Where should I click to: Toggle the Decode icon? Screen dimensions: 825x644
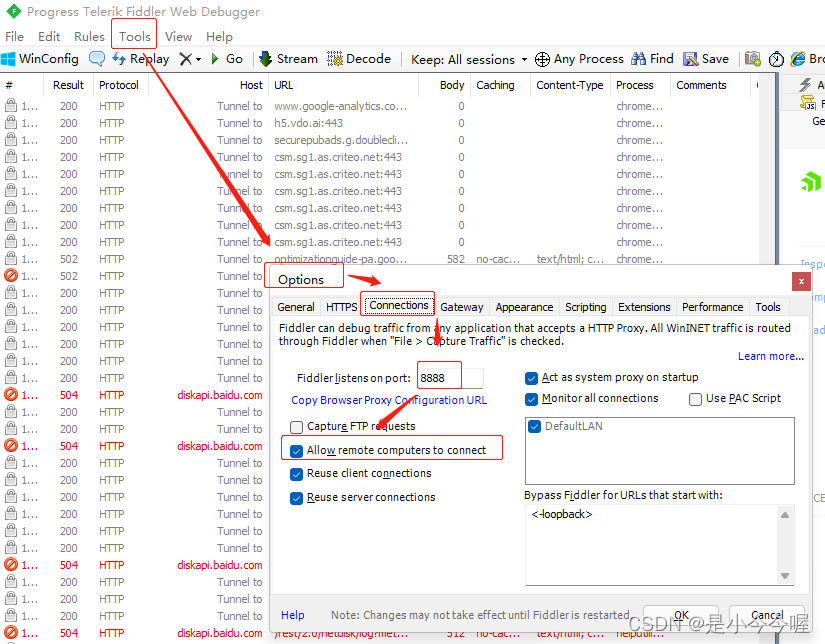pyautogui.click(x=335, y=59)
